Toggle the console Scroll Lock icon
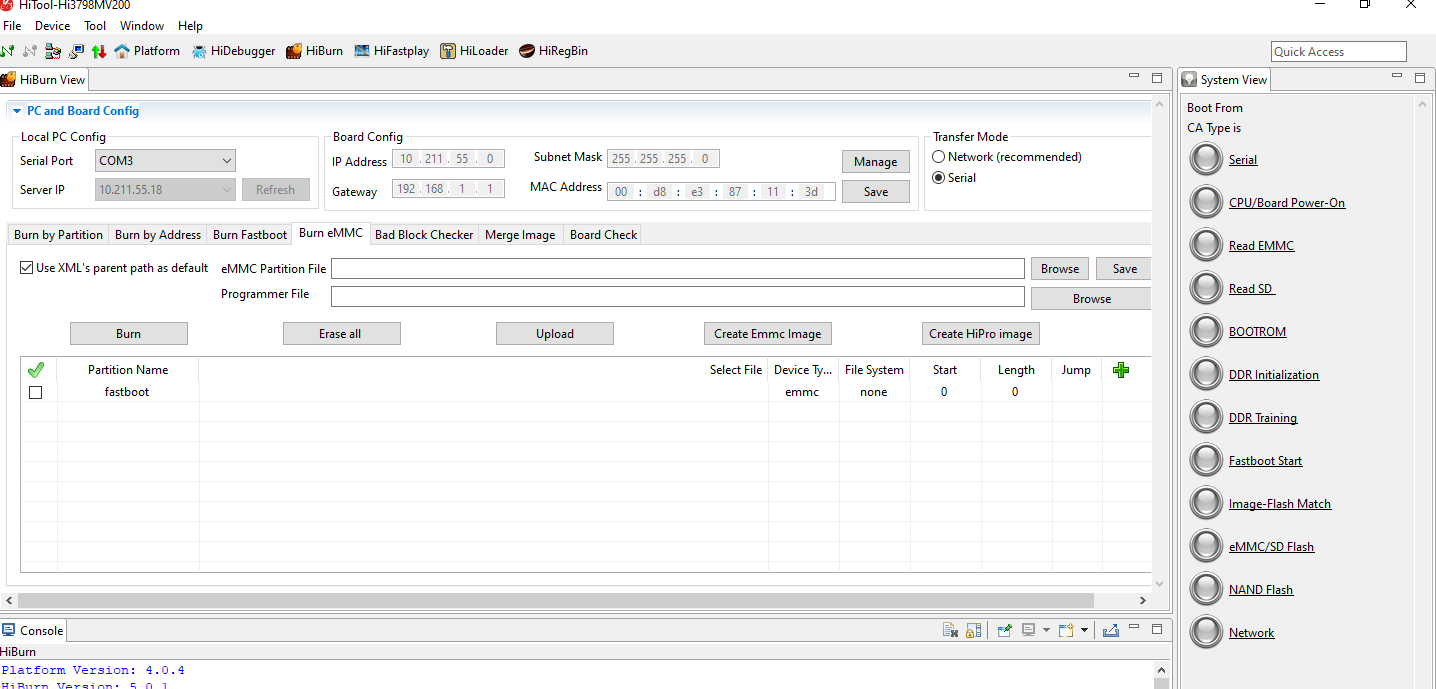This screenshot has width=1436, height=689. tap(973, 630)
